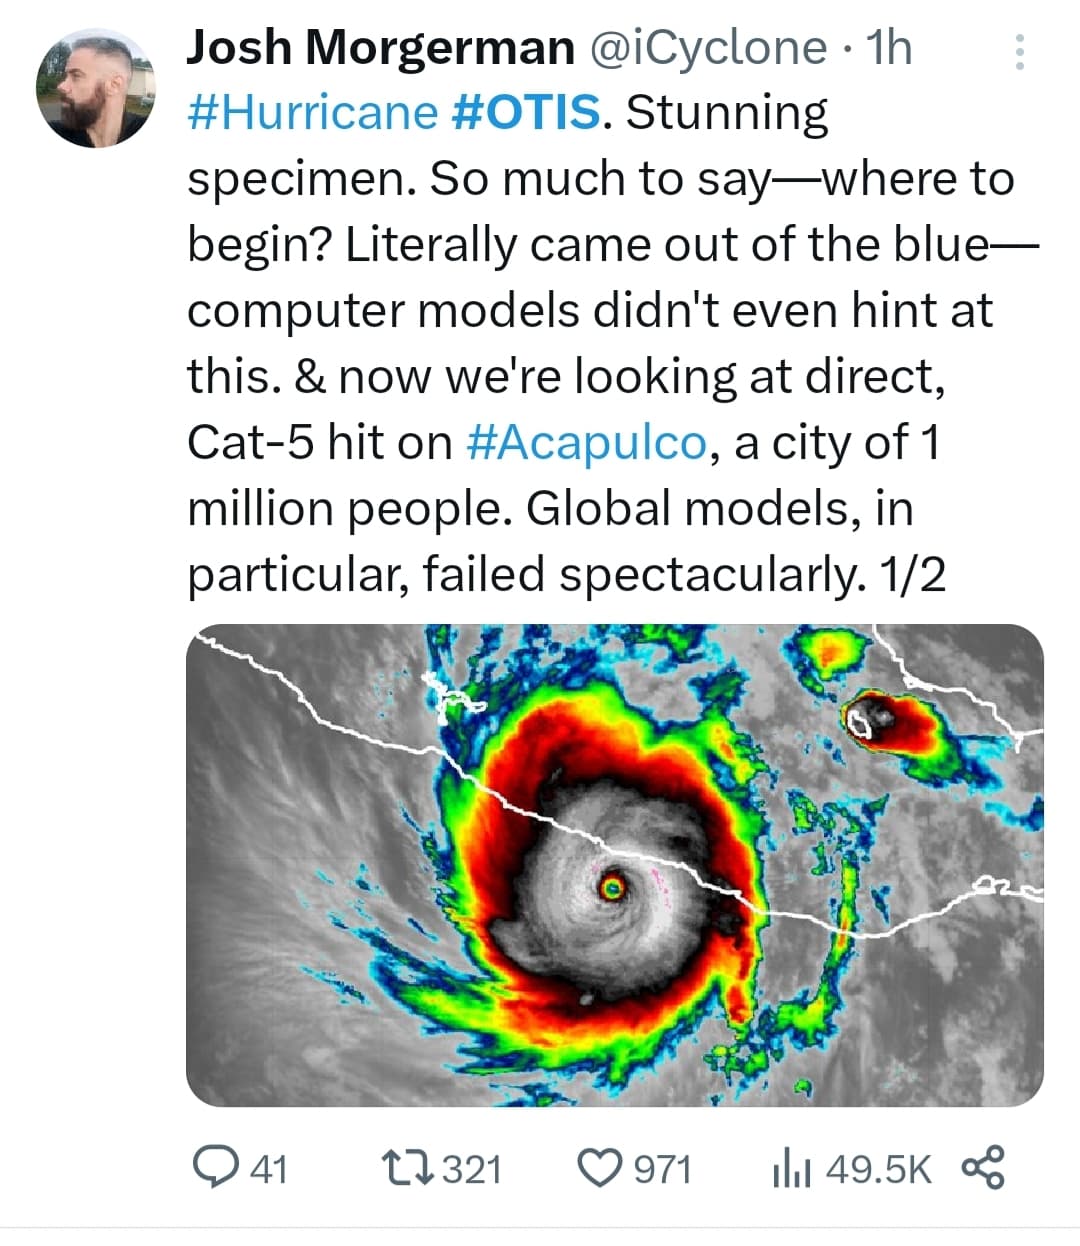Tap the retweet arrows icon

pos(407,1167)
